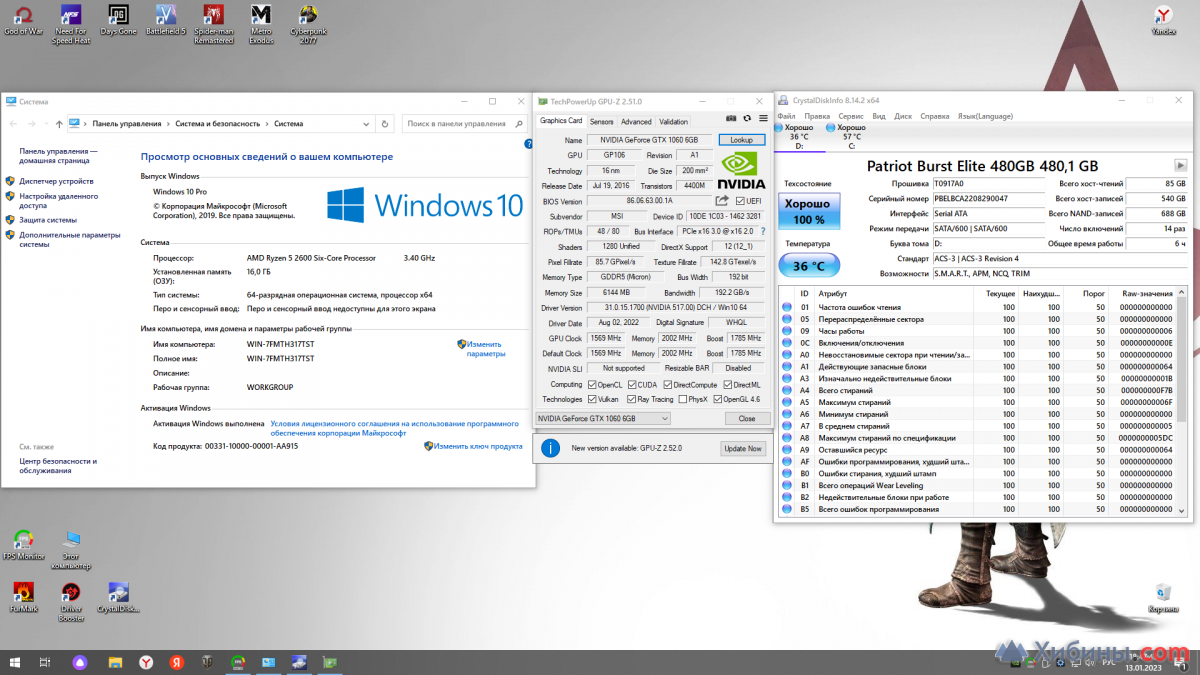This screenshot has width=1200, height=675.
Task: Click the Хорошо 100 % health status box
Action: (809, 212)
